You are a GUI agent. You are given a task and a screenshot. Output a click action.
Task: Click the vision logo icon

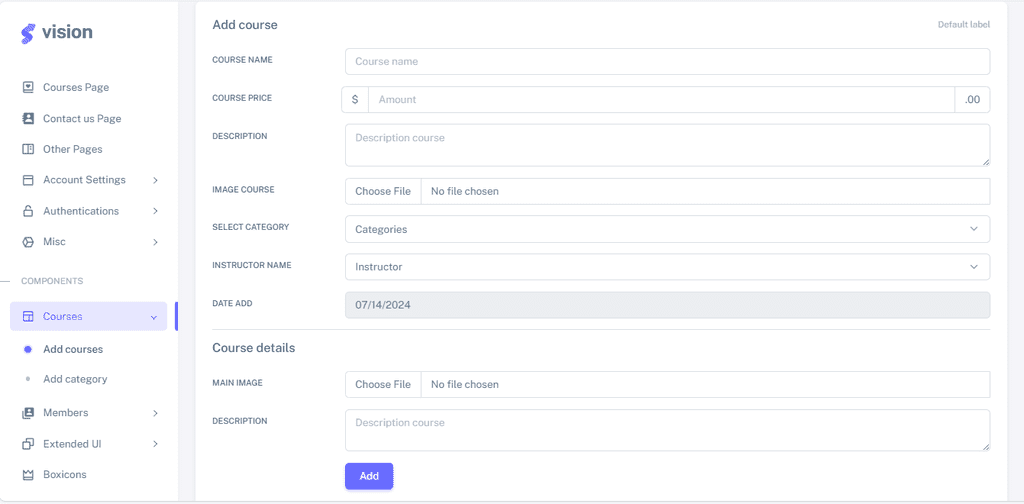point(27,33)
